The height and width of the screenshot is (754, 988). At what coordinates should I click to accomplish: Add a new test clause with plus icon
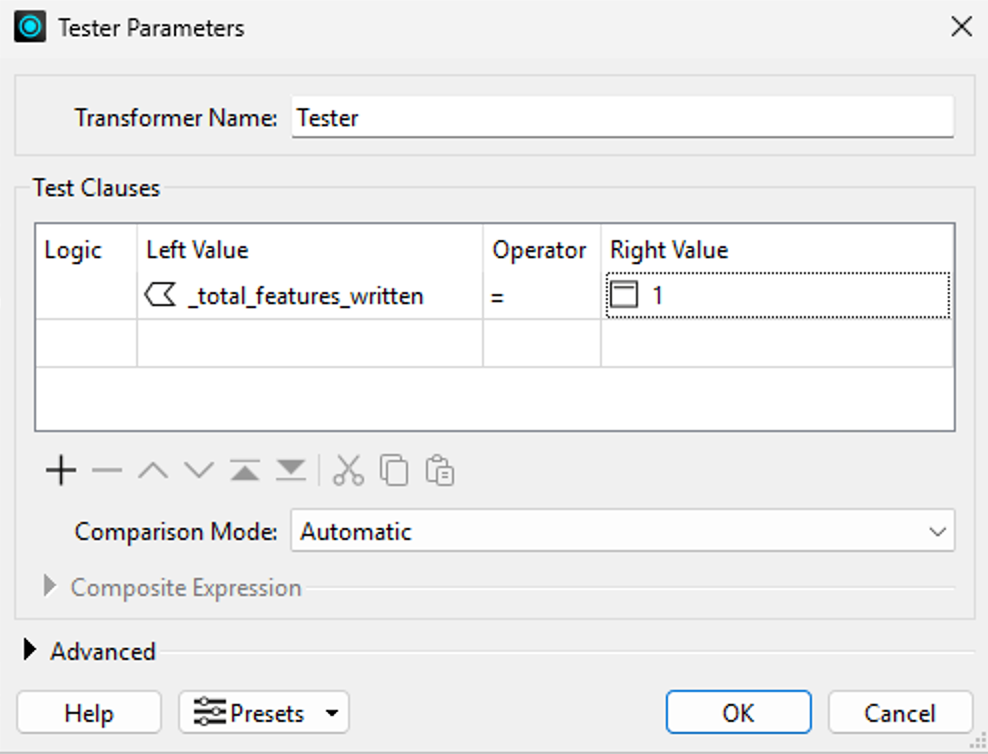[x=61, y=471]
